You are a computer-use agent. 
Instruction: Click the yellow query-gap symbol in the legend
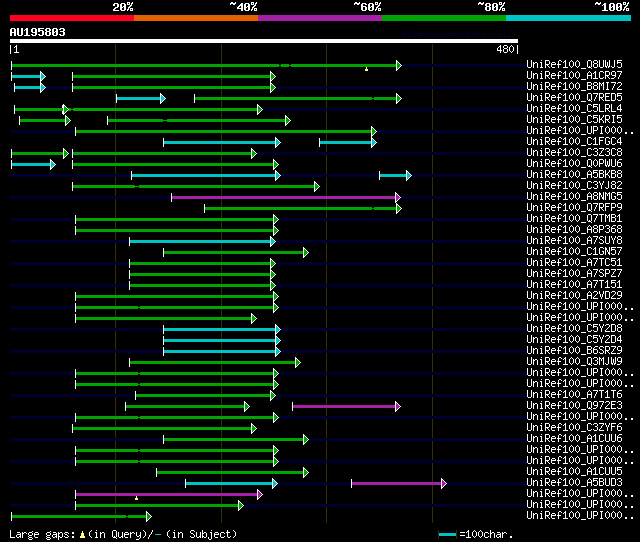[x=82, y=534]
